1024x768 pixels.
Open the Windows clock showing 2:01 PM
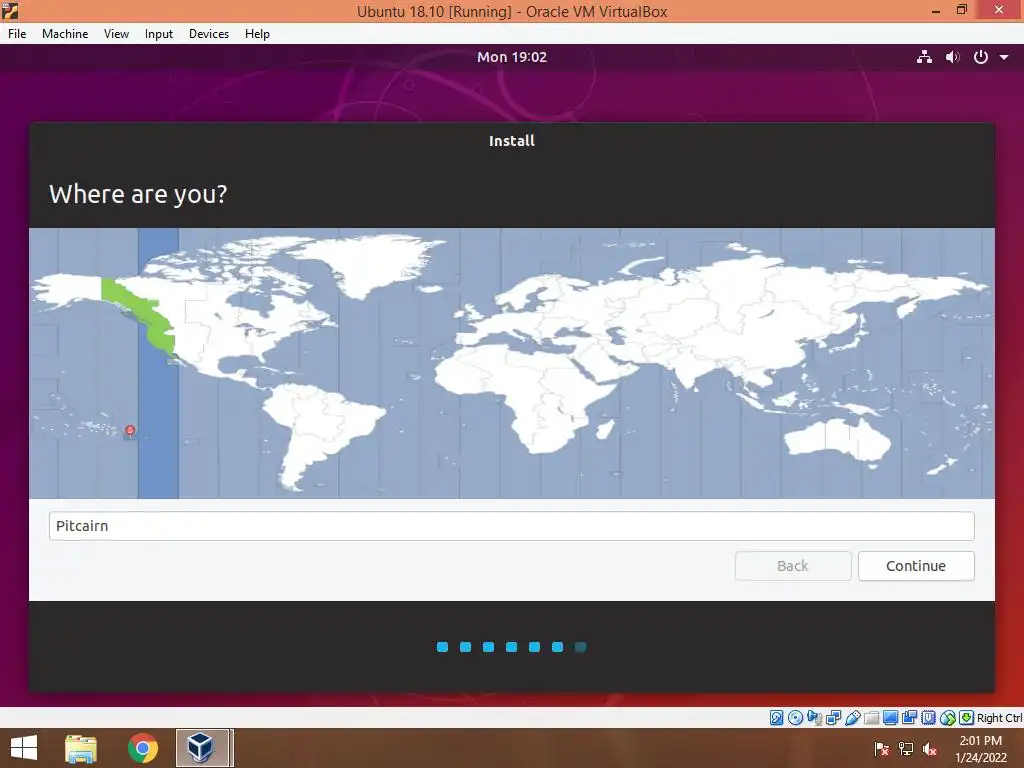coord(981,748)
